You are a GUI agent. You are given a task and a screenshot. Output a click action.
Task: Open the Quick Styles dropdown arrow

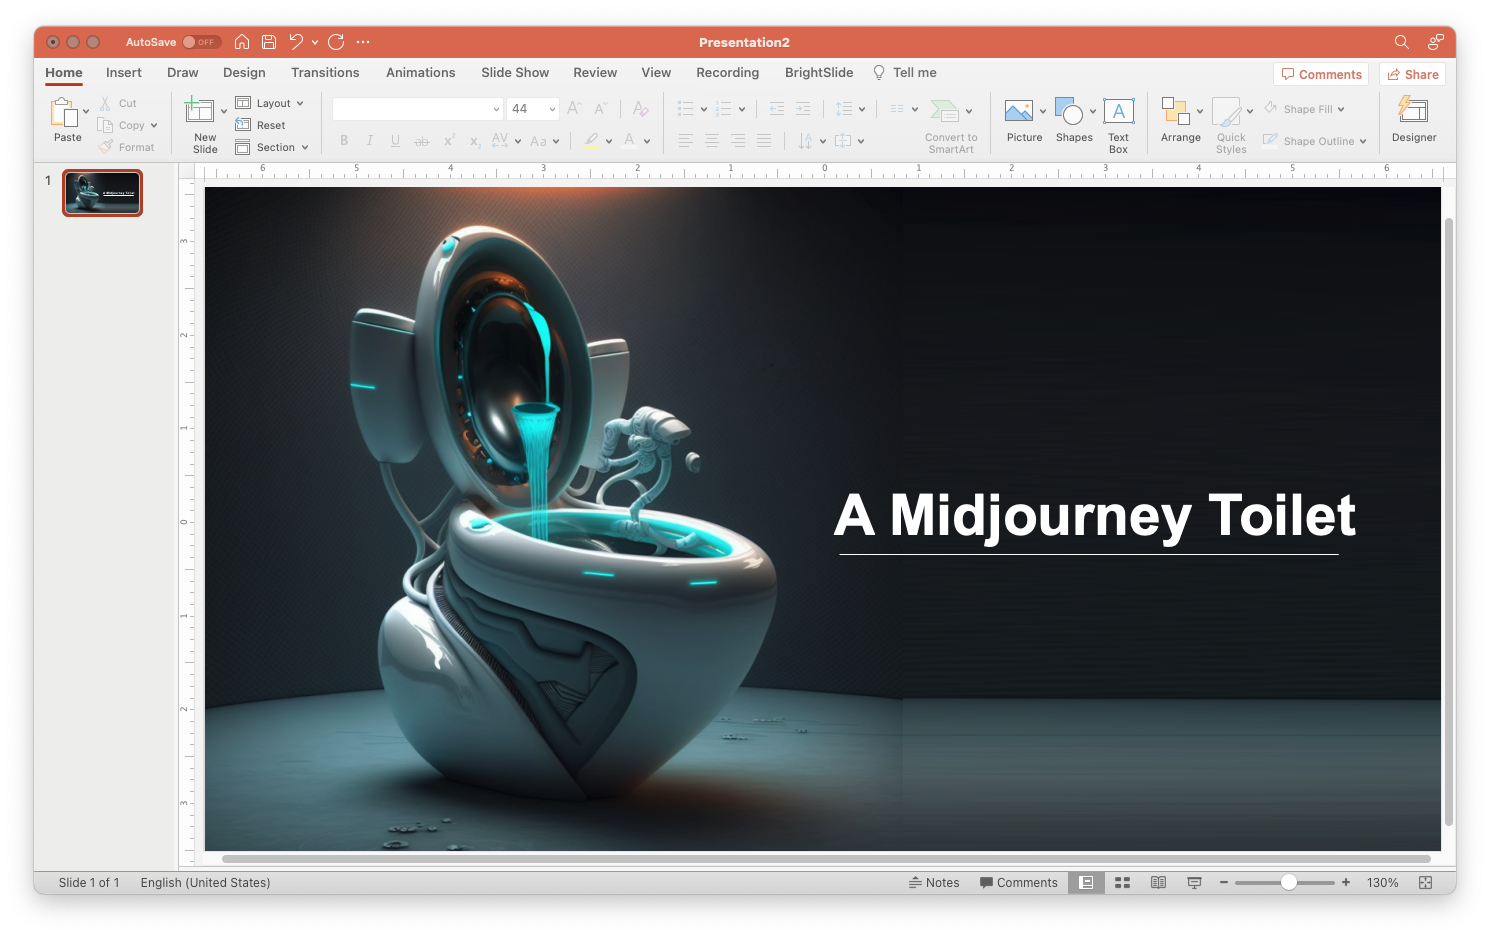tap(1250, 111)
